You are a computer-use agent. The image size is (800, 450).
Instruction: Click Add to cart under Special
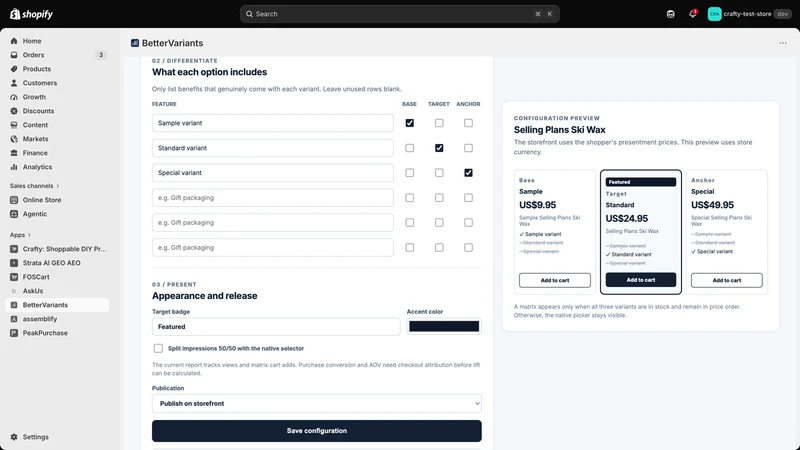pyautogui.click(x=727, y=280)
